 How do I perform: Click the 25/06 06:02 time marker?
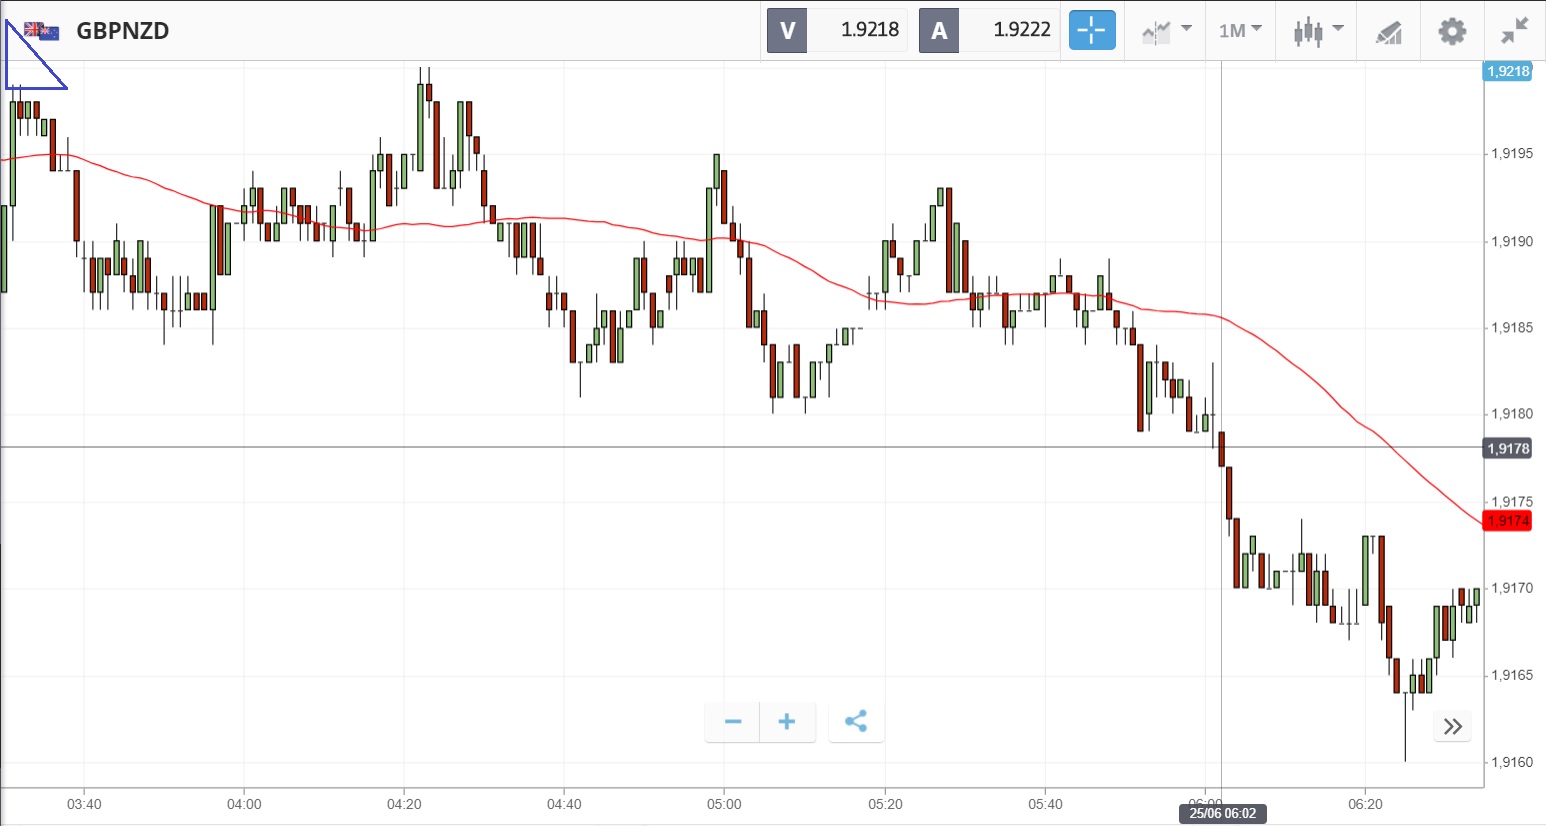[x=1222, y=813]
